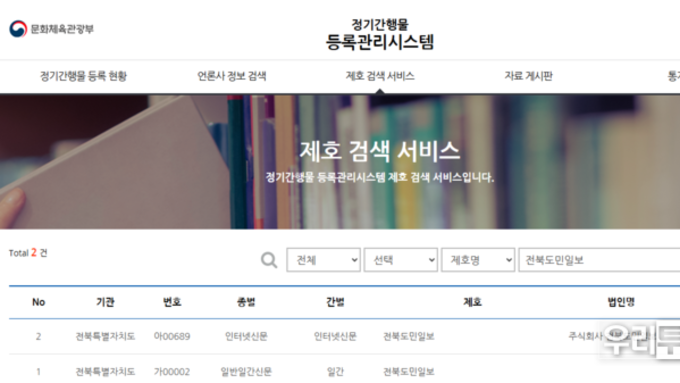
Task: Click the 정기간행물 등록관리시스템 site title
Action: coord(380,34)
